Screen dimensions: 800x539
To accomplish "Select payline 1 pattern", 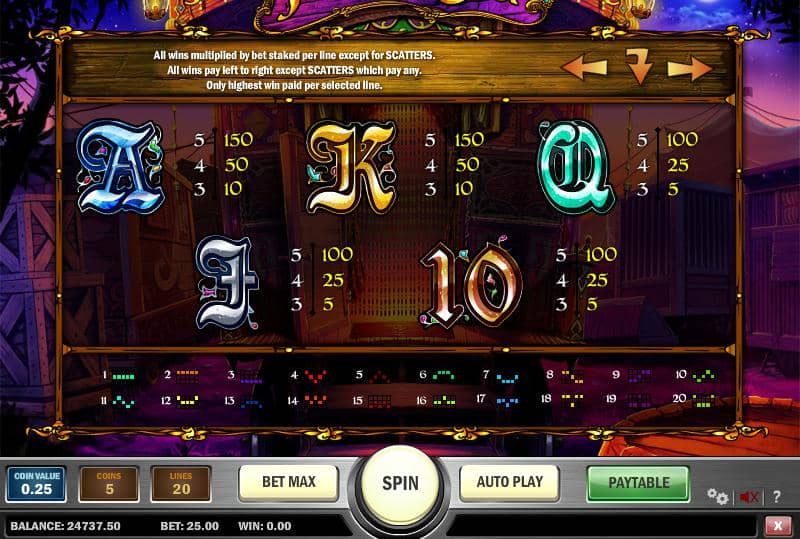I will click(x=119, y=376).
